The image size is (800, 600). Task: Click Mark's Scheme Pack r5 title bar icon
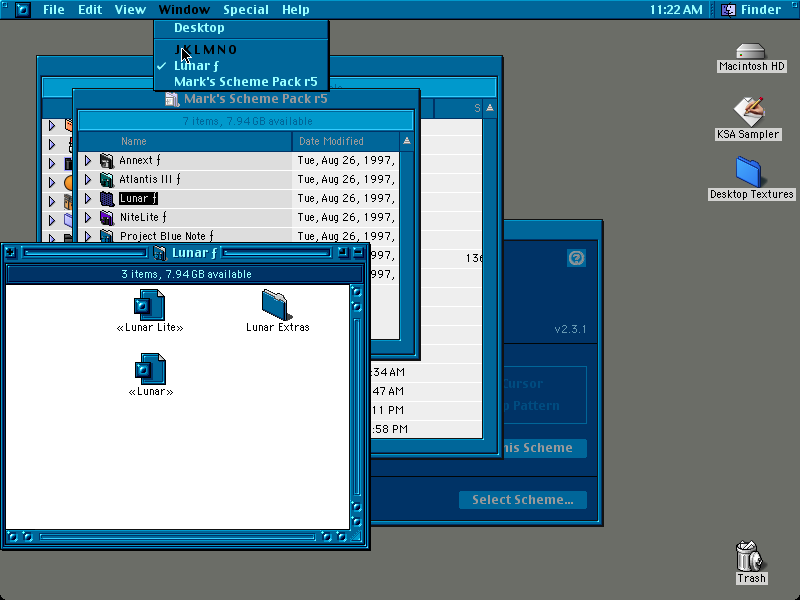click(x=172, y=99)
